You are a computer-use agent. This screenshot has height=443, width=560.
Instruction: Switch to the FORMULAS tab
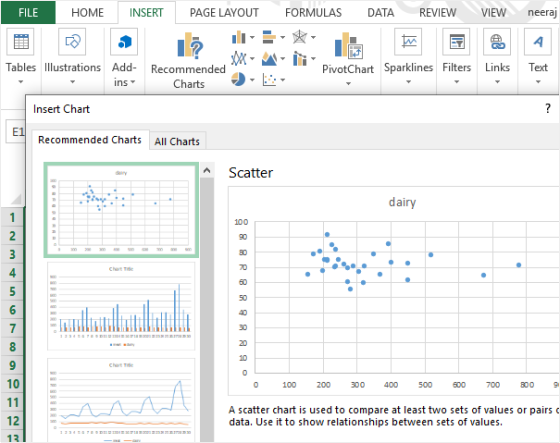[x=313, y=13]
